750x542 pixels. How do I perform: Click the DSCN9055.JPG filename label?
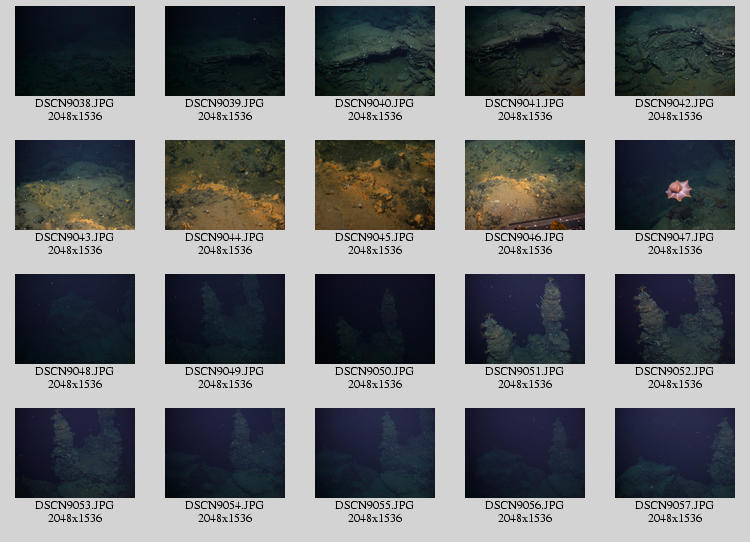375,505
